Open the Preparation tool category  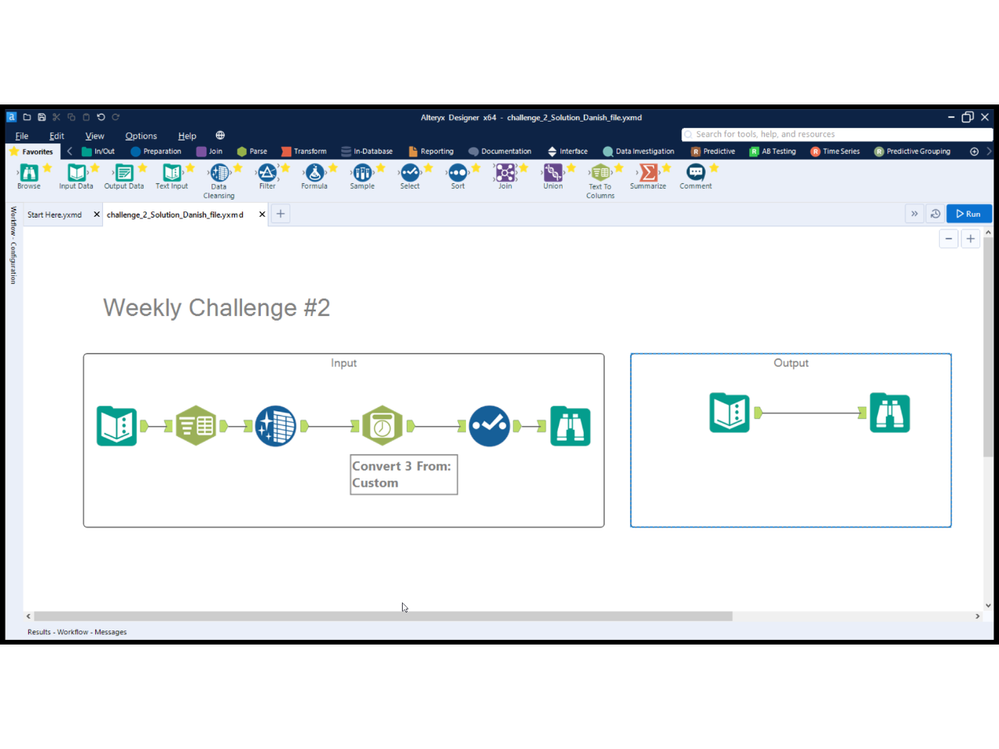[156, 152]
